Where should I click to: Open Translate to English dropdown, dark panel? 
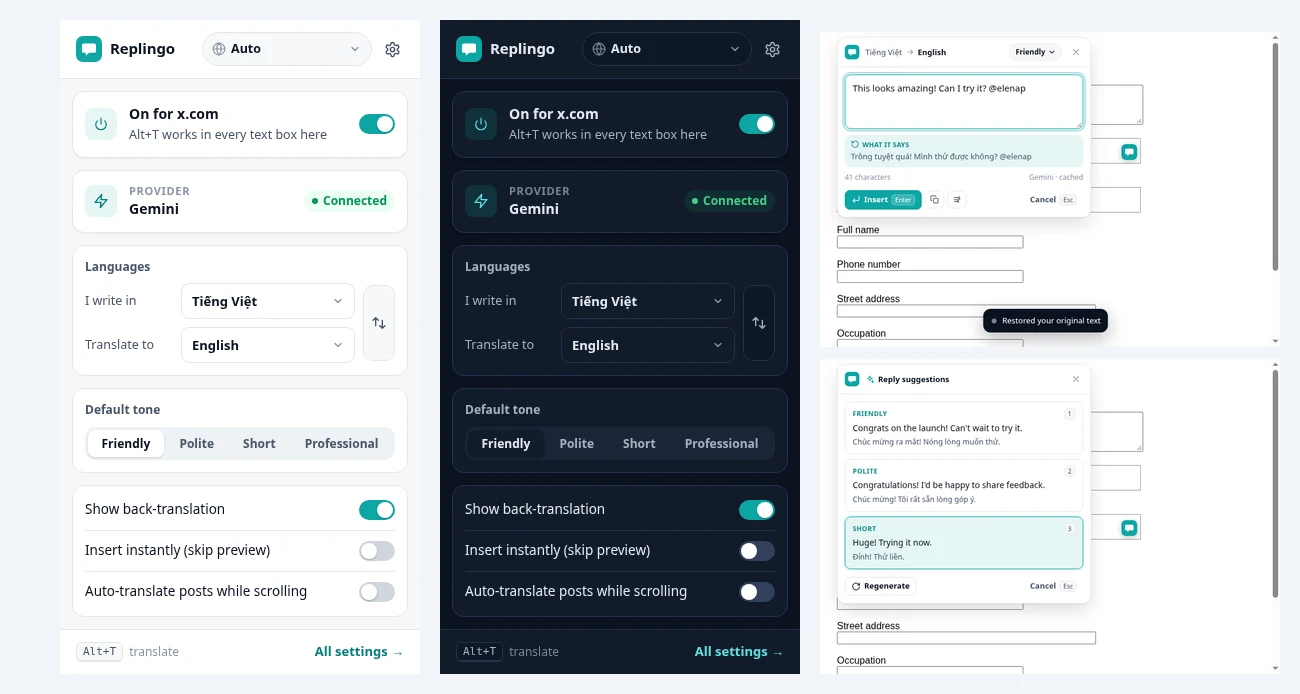click(648, 345)
